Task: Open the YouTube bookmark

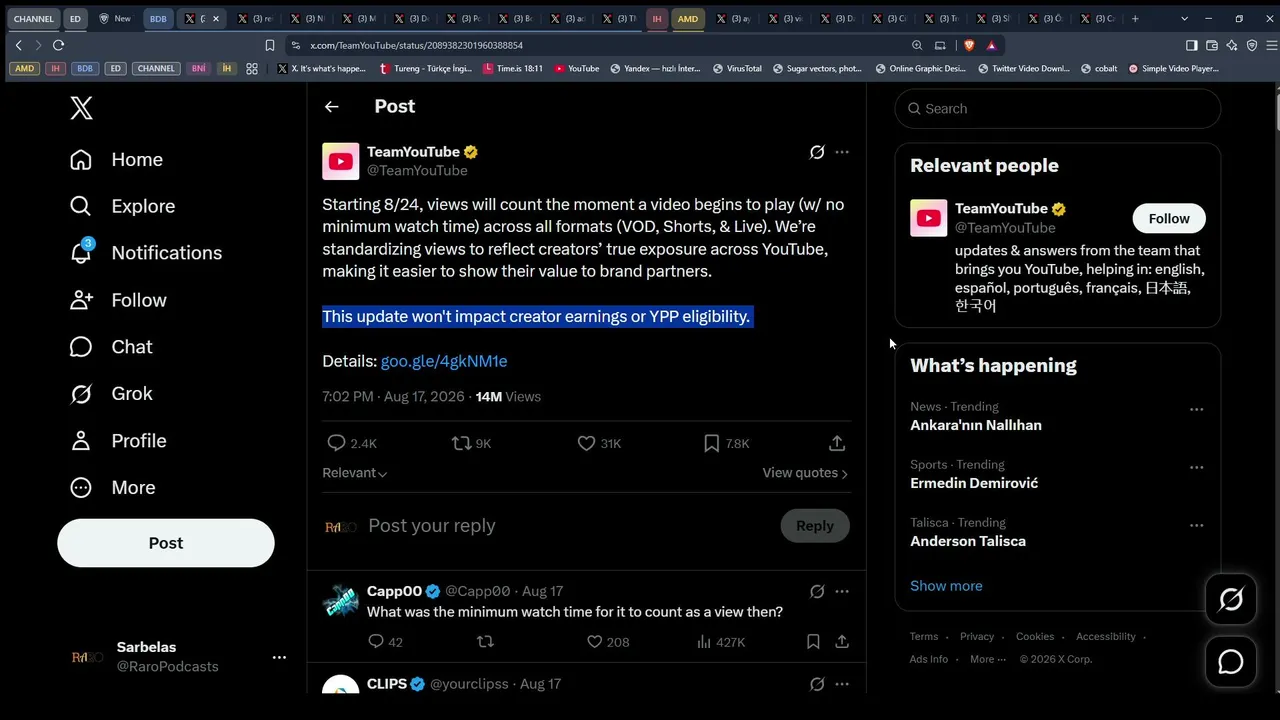Action: tap(576, 69)
